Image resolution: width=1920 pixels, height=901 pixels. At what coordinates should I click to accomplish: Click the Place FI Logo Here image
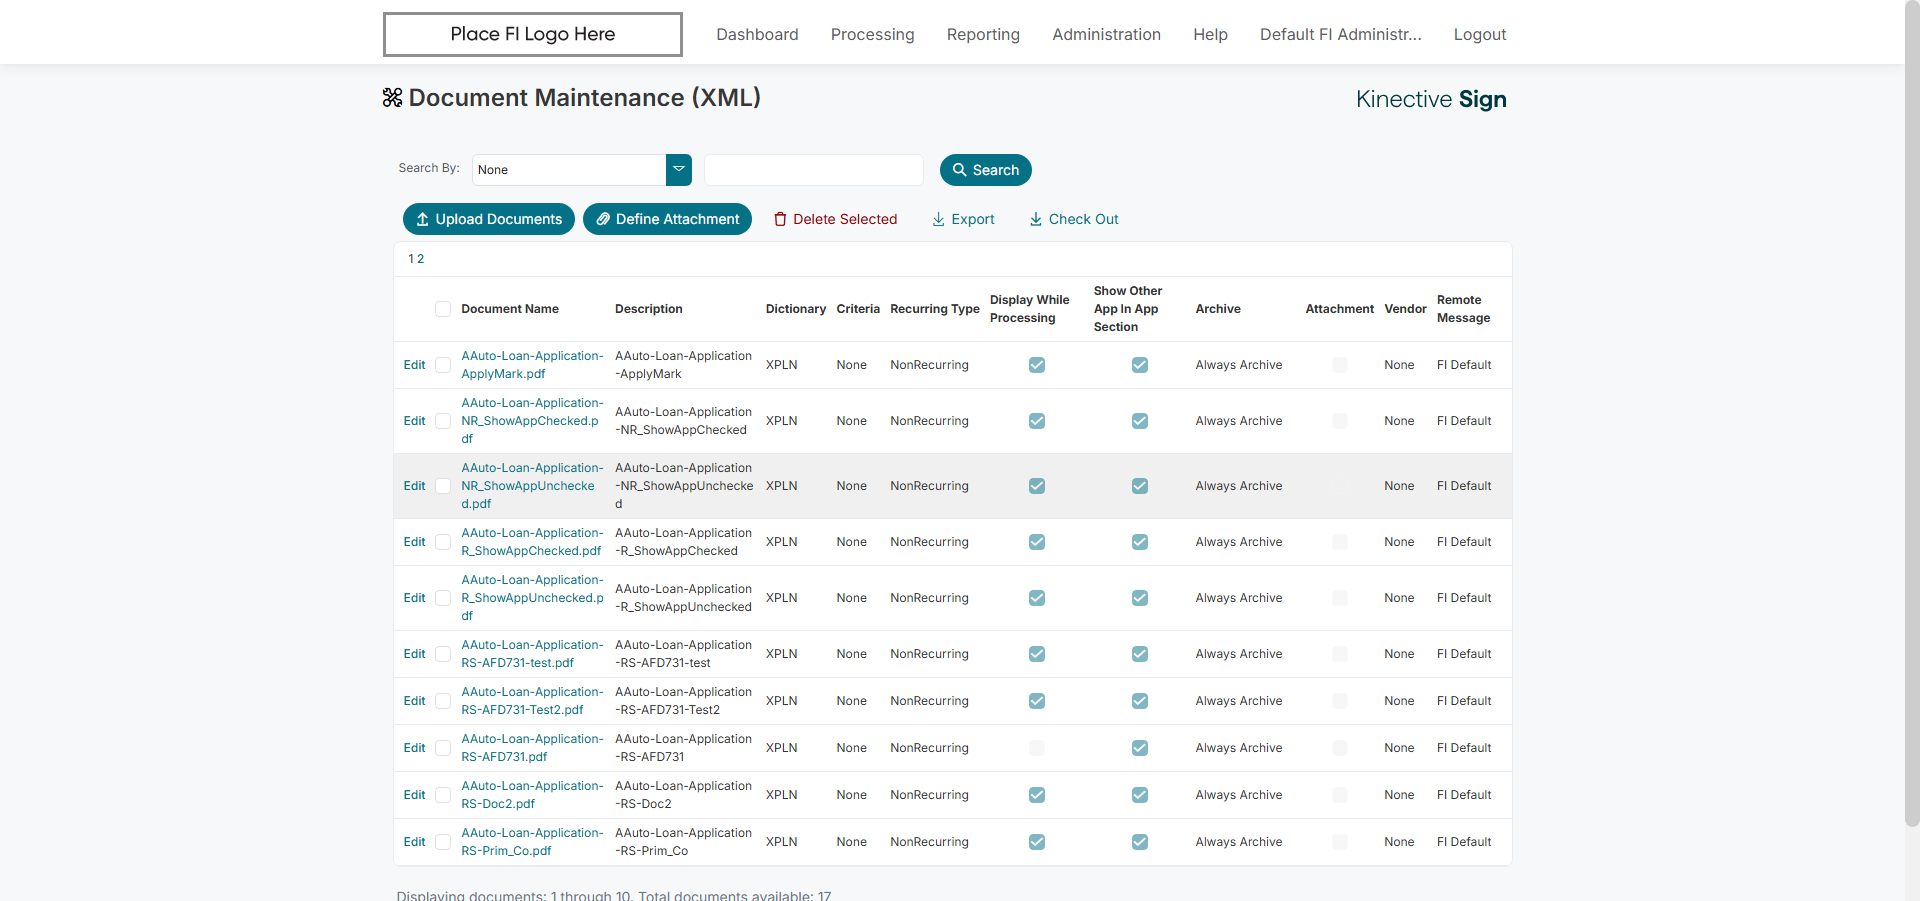[x=532, y=34]
